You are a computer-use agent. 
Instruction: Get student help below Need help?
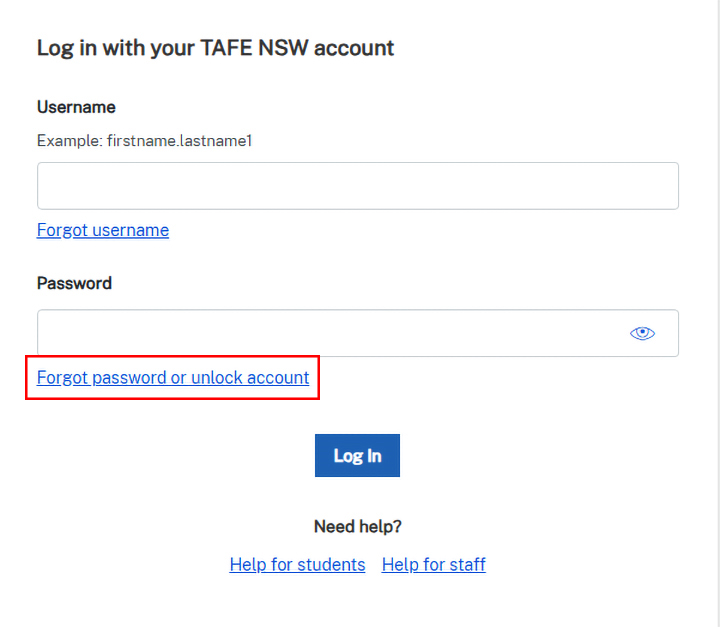point(297,565)
